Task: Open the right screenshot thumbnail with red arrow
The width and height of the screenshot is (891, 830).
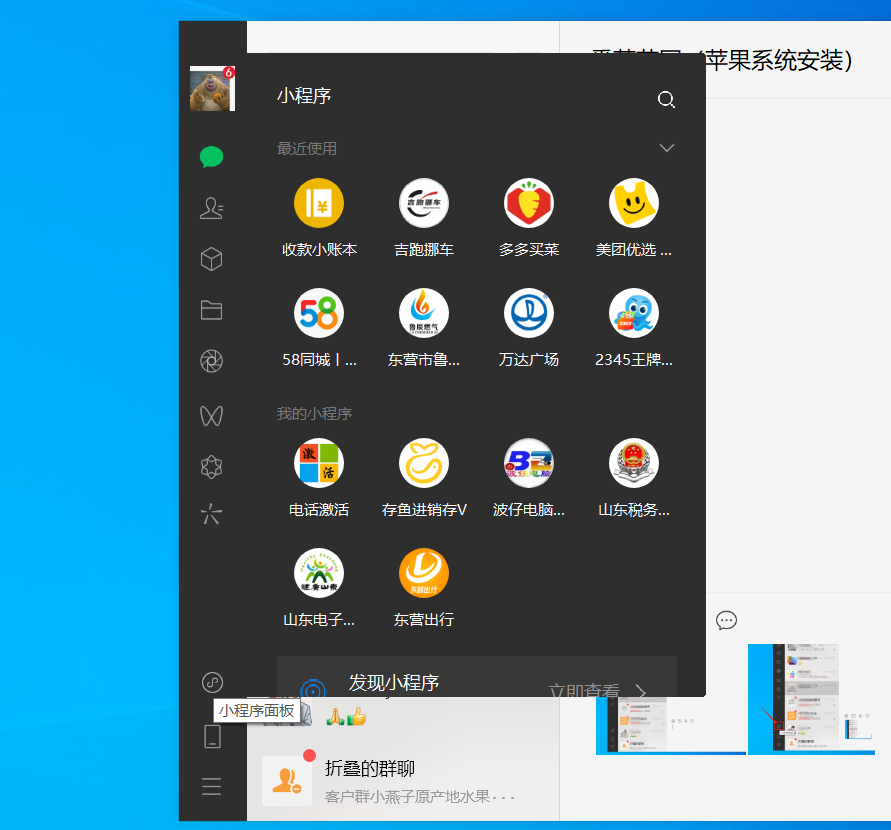Action: [x=811, y=699]
